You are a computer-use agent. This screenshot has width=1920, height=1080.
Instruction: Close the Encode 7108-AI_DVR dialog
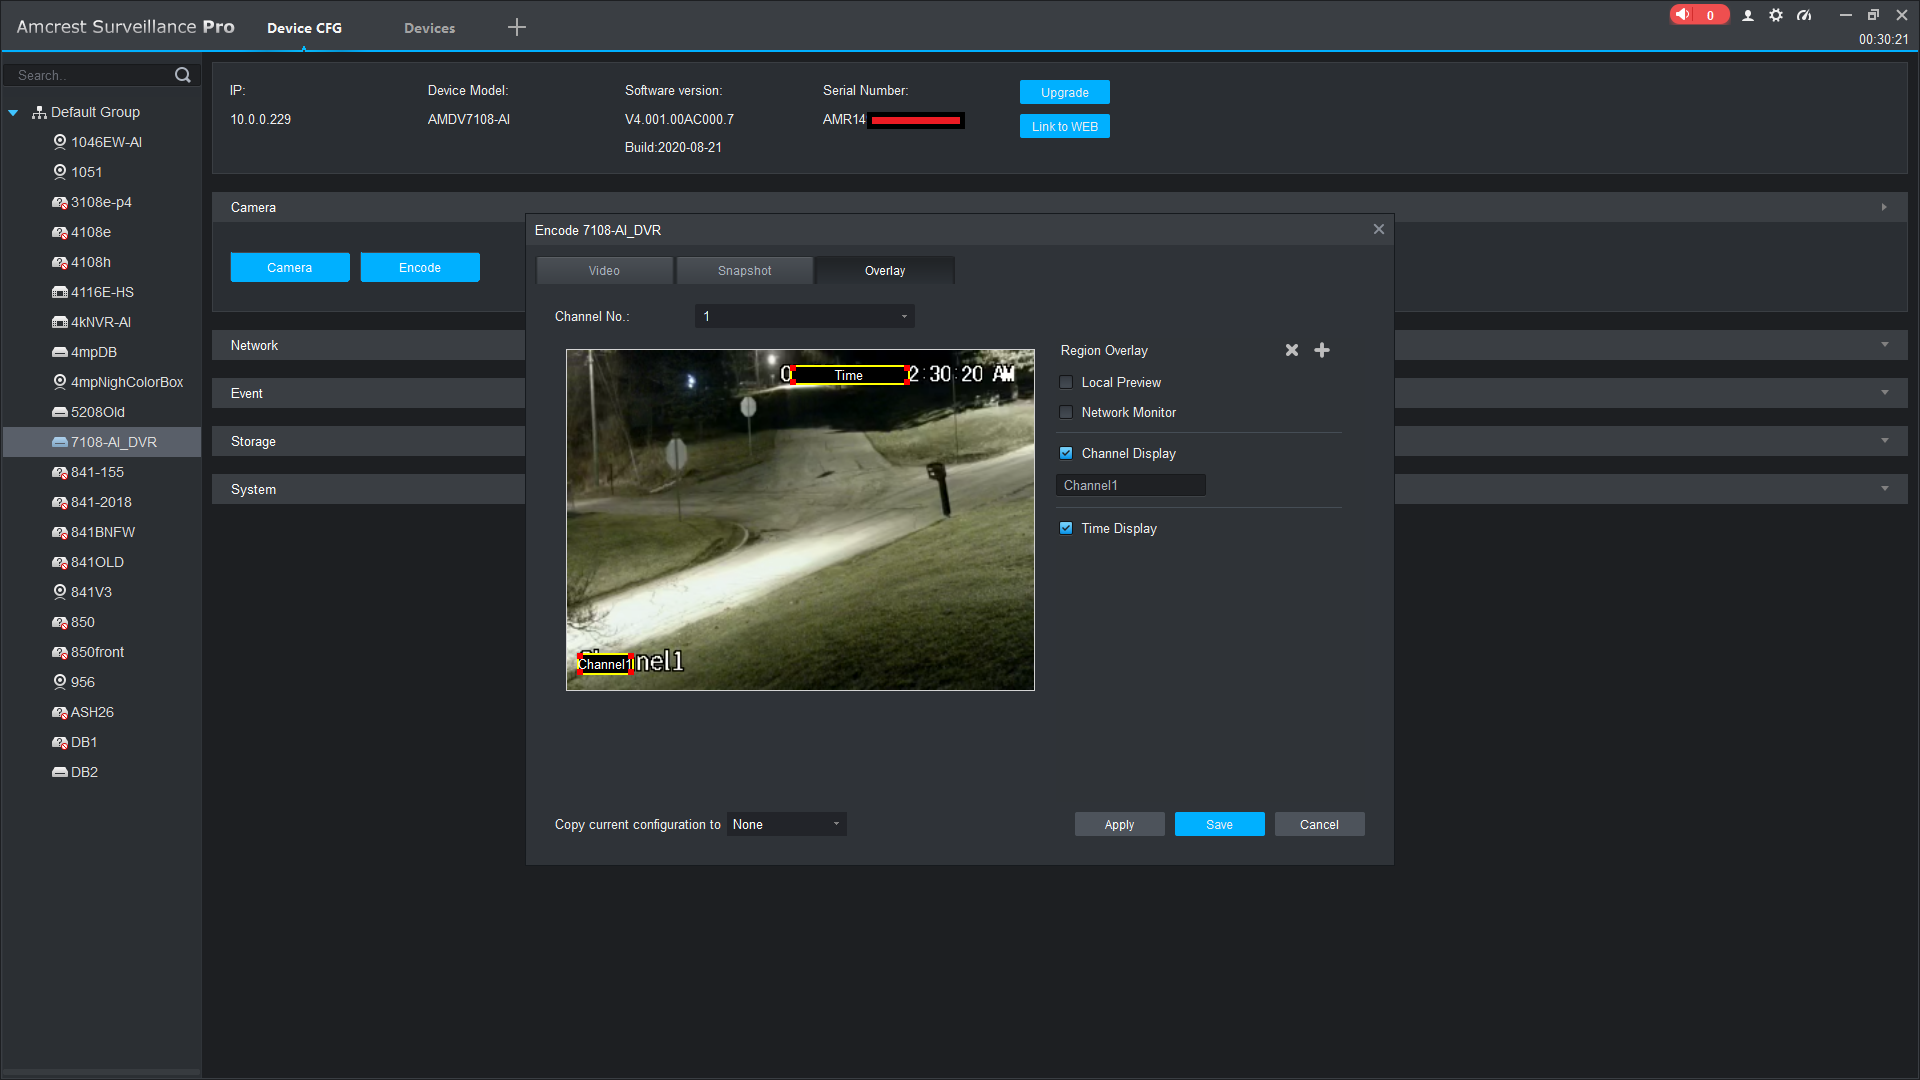click(x=1379, y=229)
